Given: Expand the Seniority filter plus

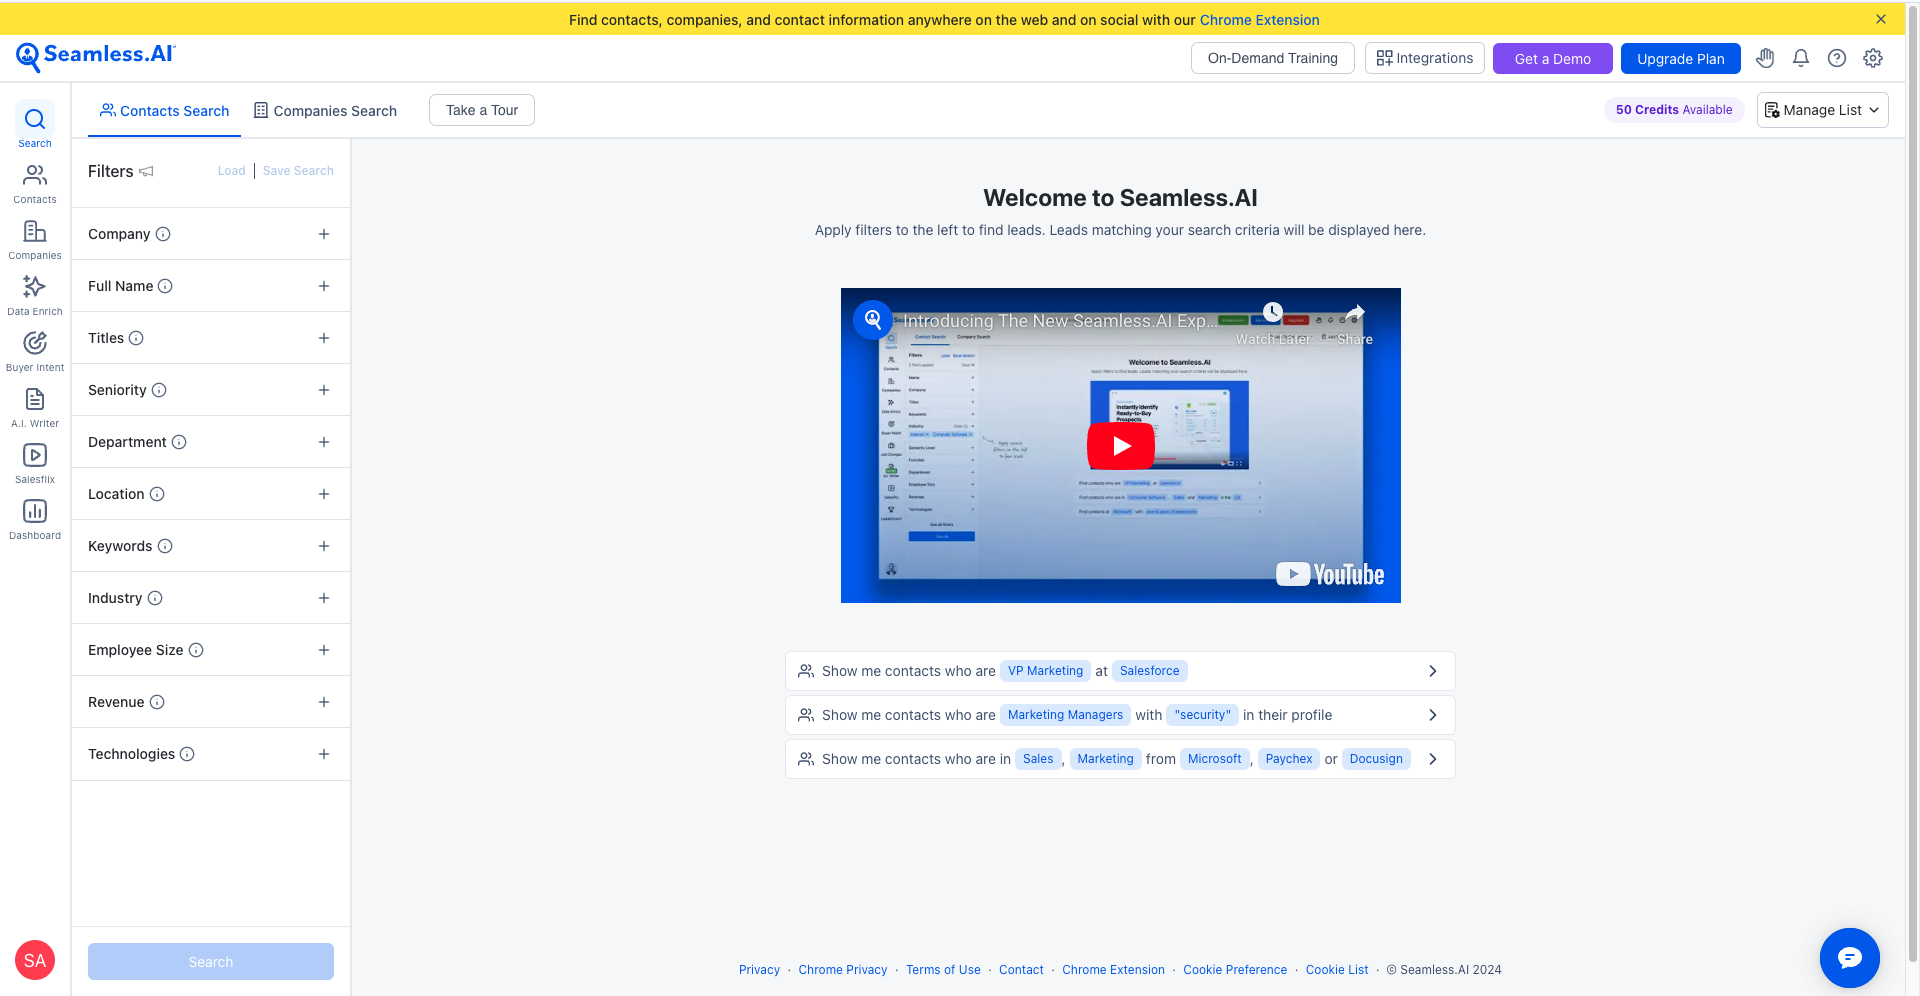Looking at the screenshot, I should (324, 390).
